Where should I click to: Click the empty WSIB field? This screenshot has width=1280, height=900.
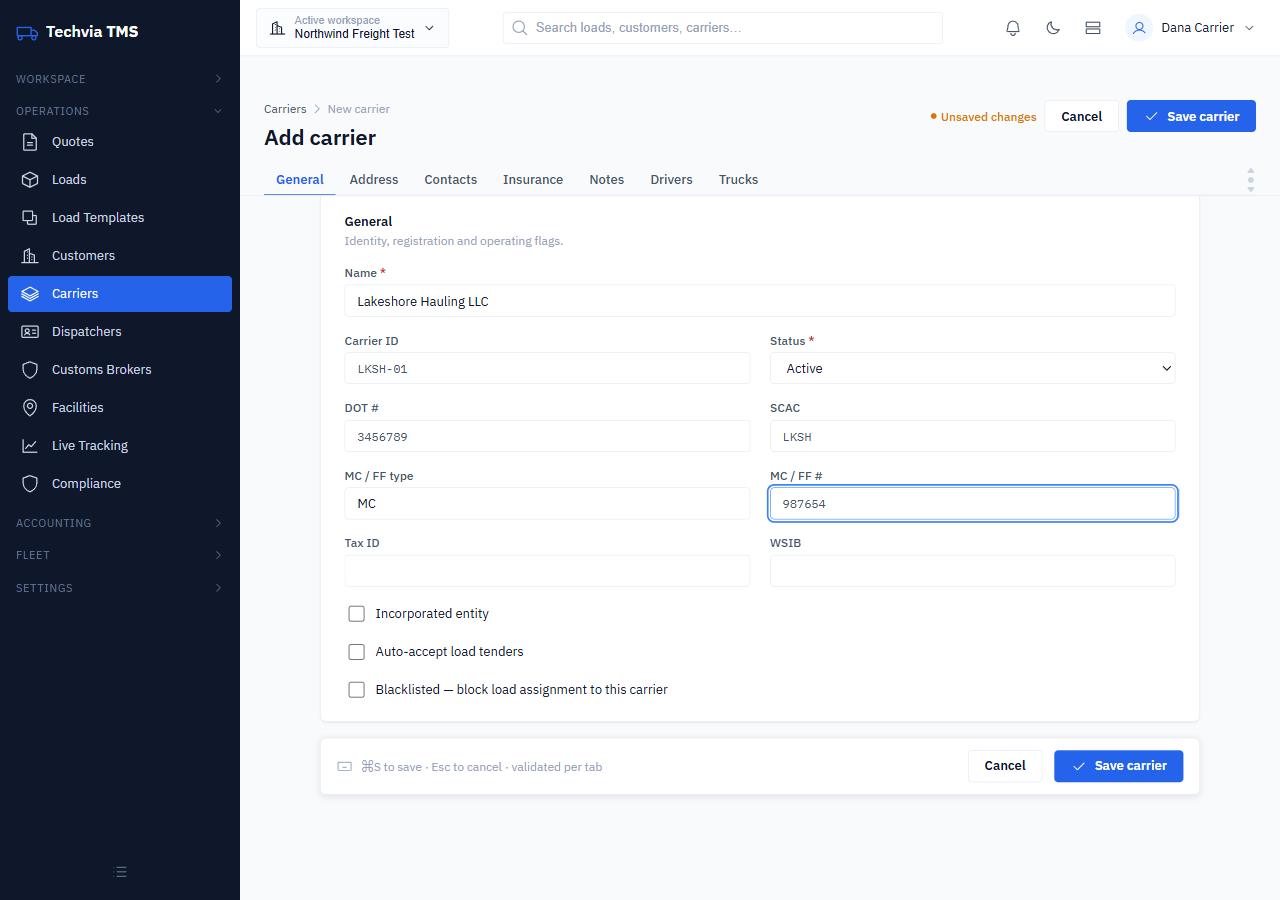(972, 571)
